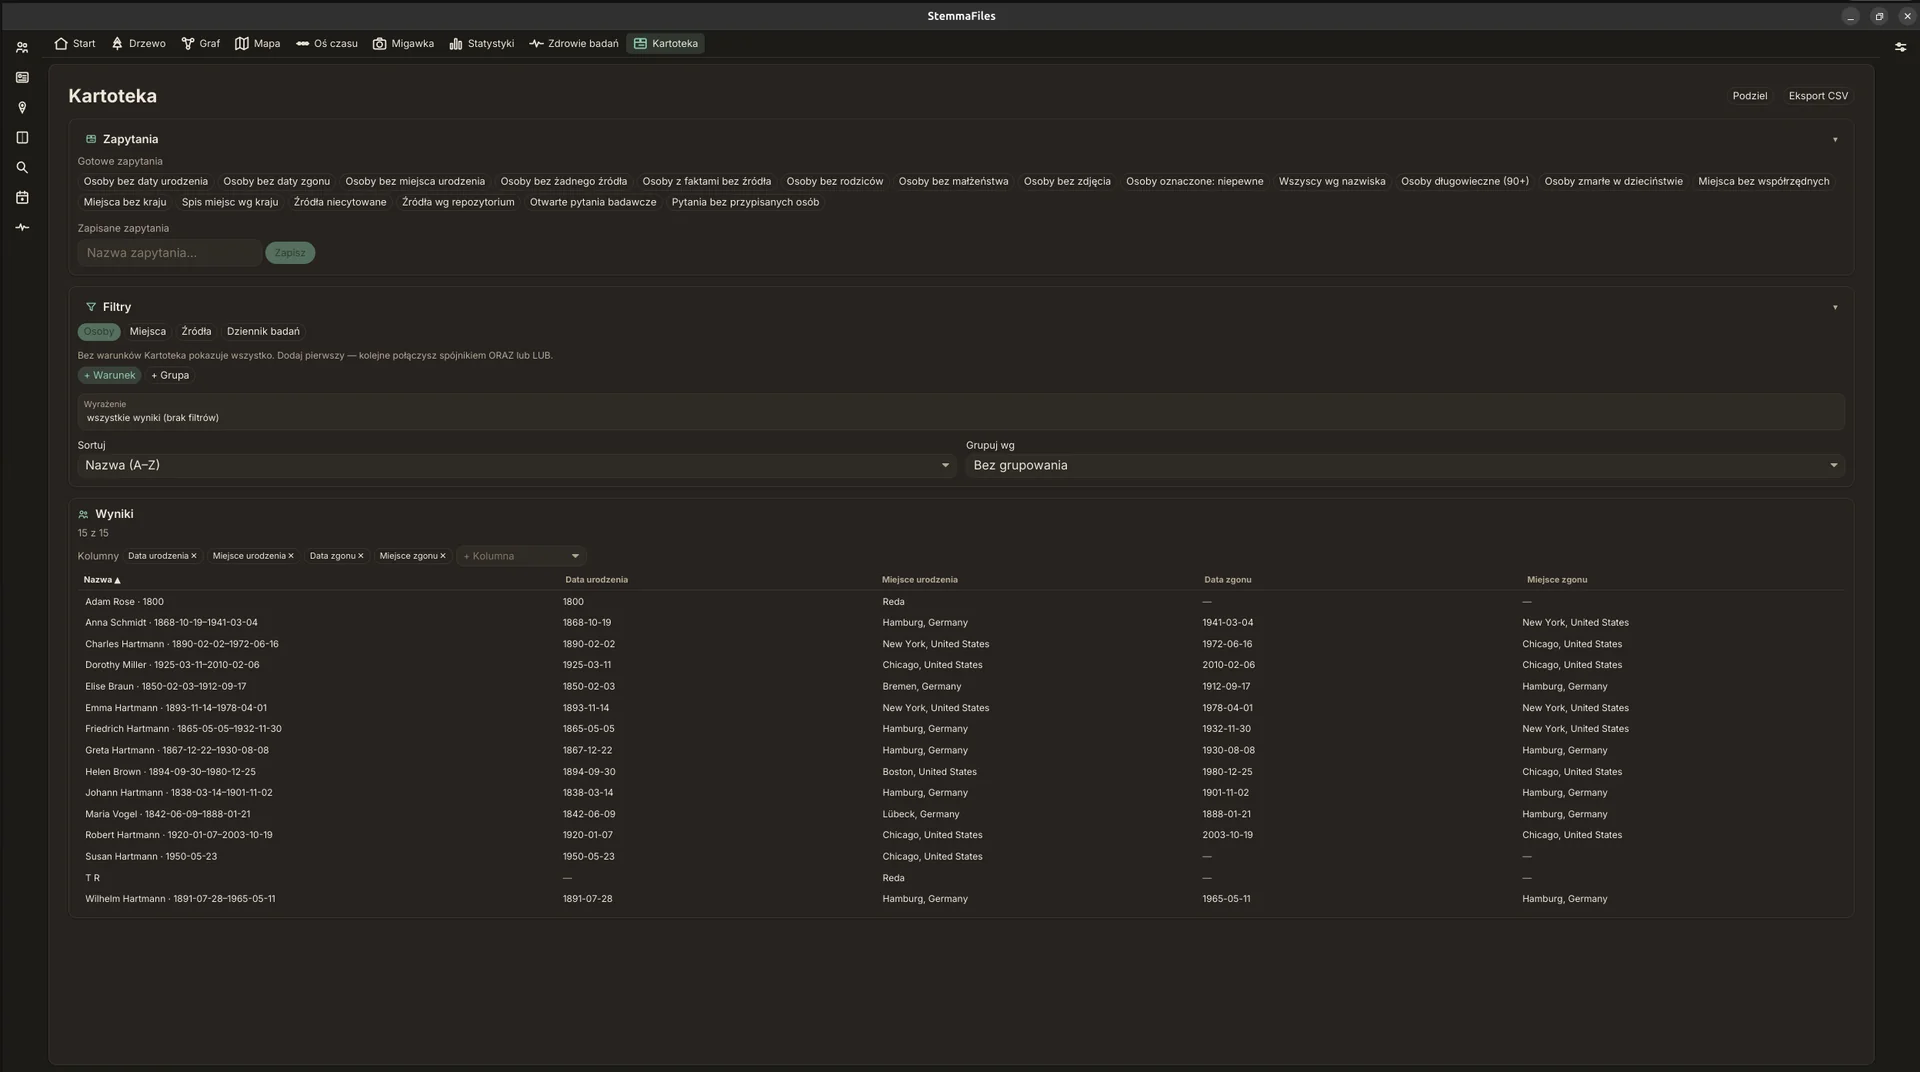
Task: Run query Osoby oznaczone: niepewne
Action: pos(1195,182)
